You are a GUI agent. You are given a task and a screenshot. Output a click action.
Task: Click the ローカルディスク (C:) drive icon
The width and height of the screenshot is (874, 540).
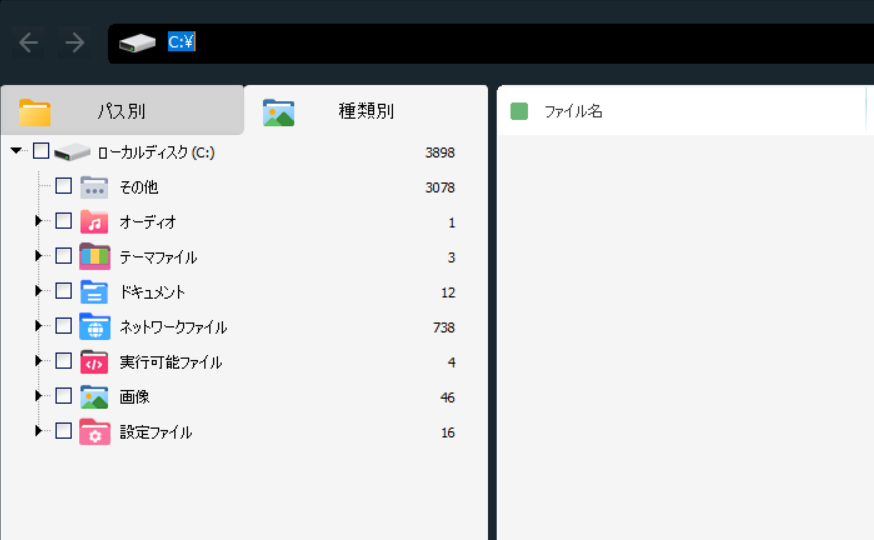[72, 152]
